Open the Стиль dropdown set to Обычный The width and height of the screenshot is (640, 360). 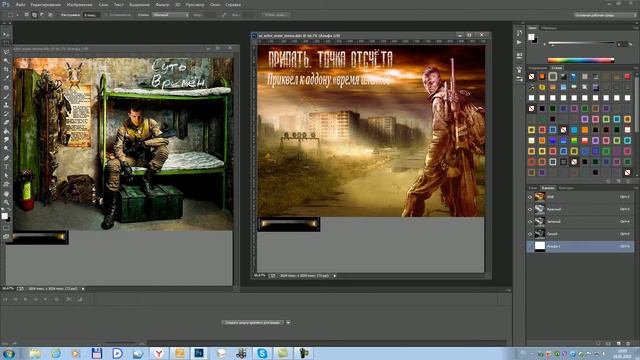tap(171, 15)
